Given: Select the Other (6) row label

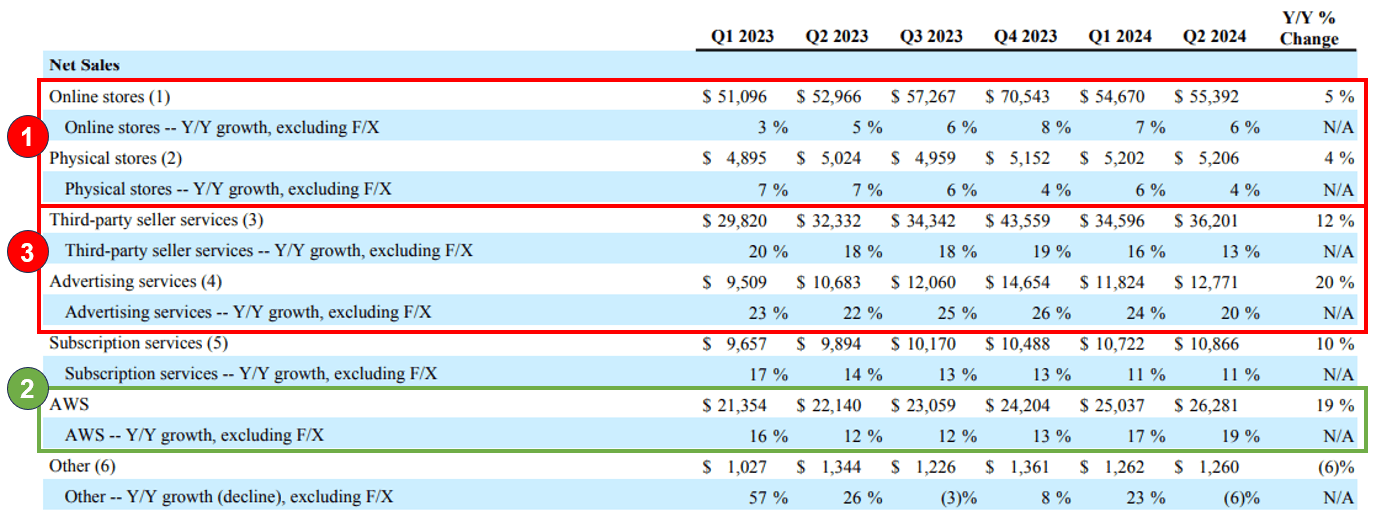Looking at the screenshot, I should [83, 466].
